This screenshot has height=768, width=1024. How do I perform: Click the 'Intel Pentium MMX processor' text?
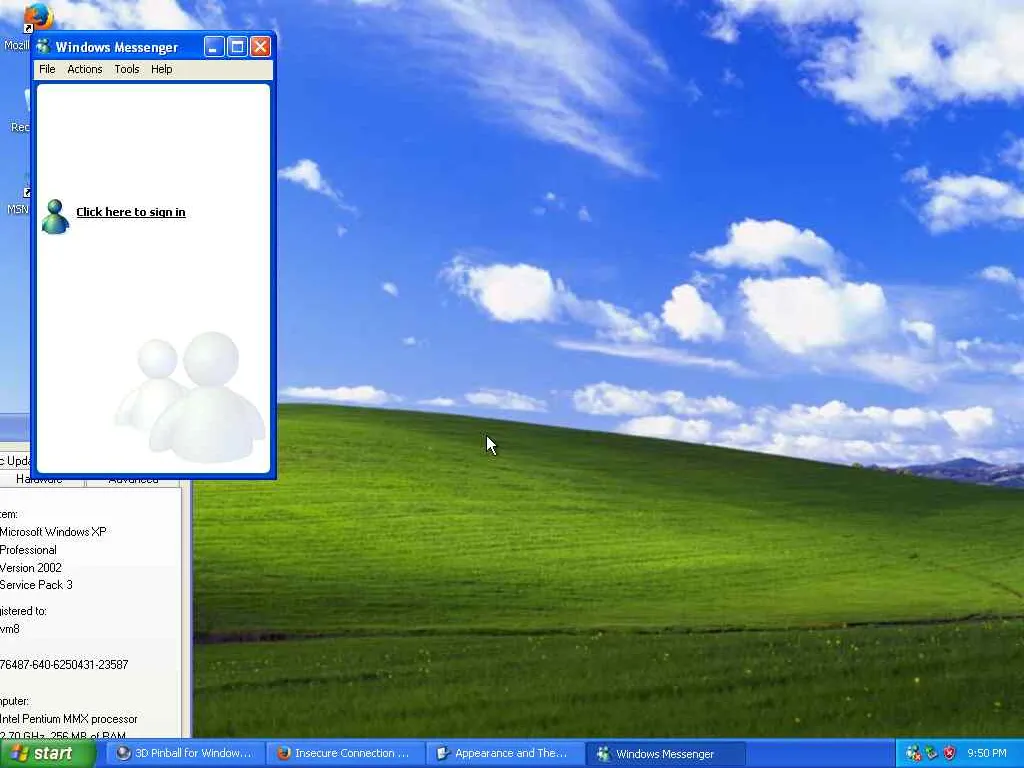pos(69,719)
